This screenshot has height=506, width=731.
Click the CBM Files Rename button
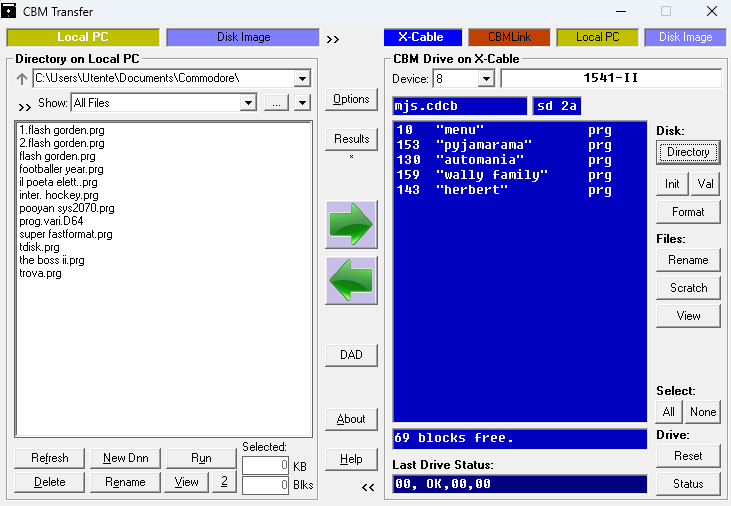tap(688, 260)
